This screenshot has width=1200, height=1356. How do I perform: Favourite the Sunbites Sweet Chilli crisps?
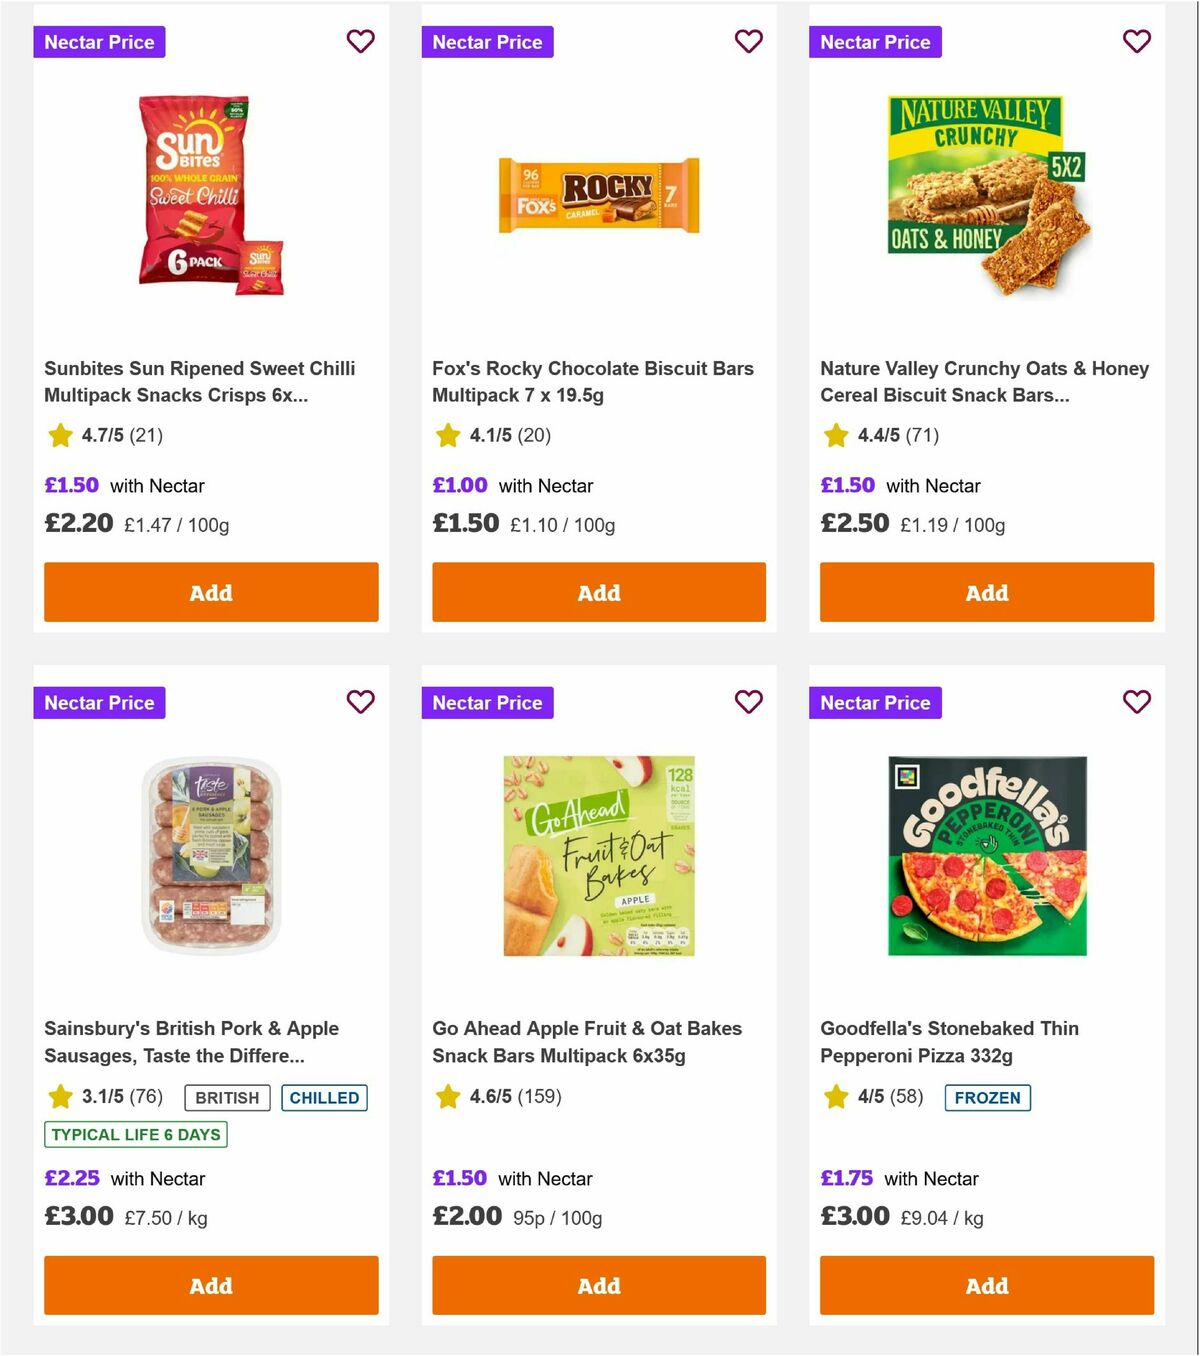click(x=360, y=42)
